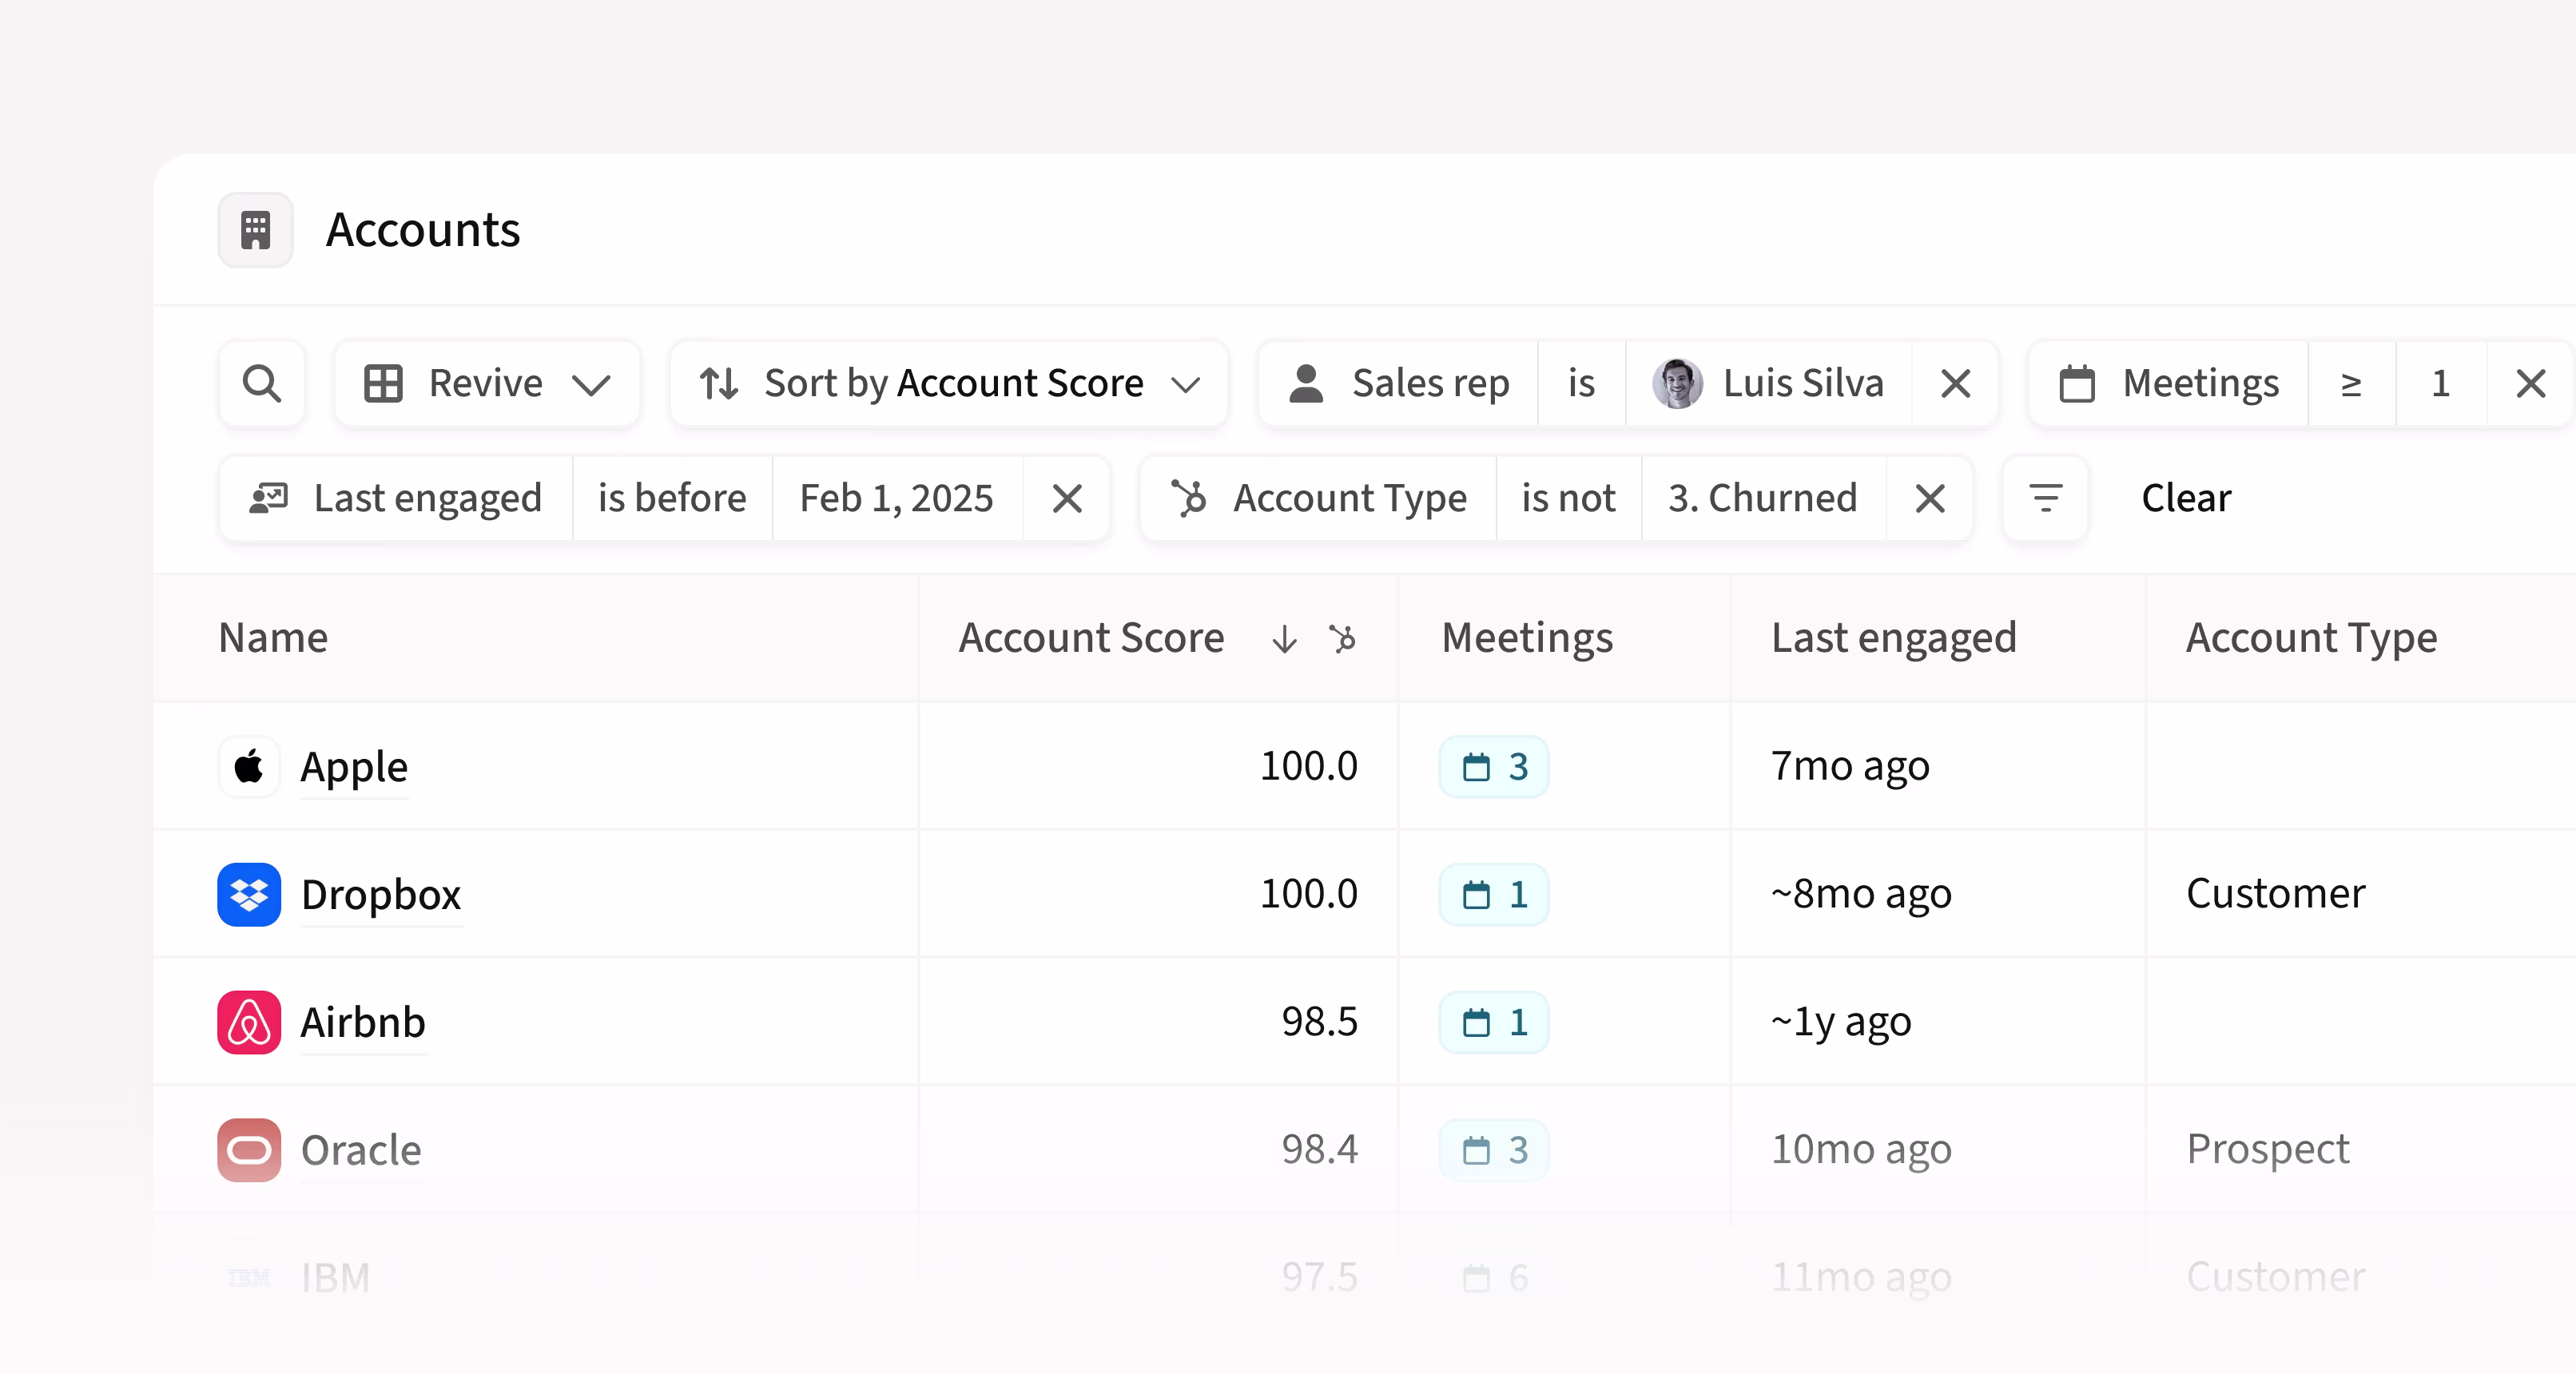Open the Revive view dropdown

[487, 384]
